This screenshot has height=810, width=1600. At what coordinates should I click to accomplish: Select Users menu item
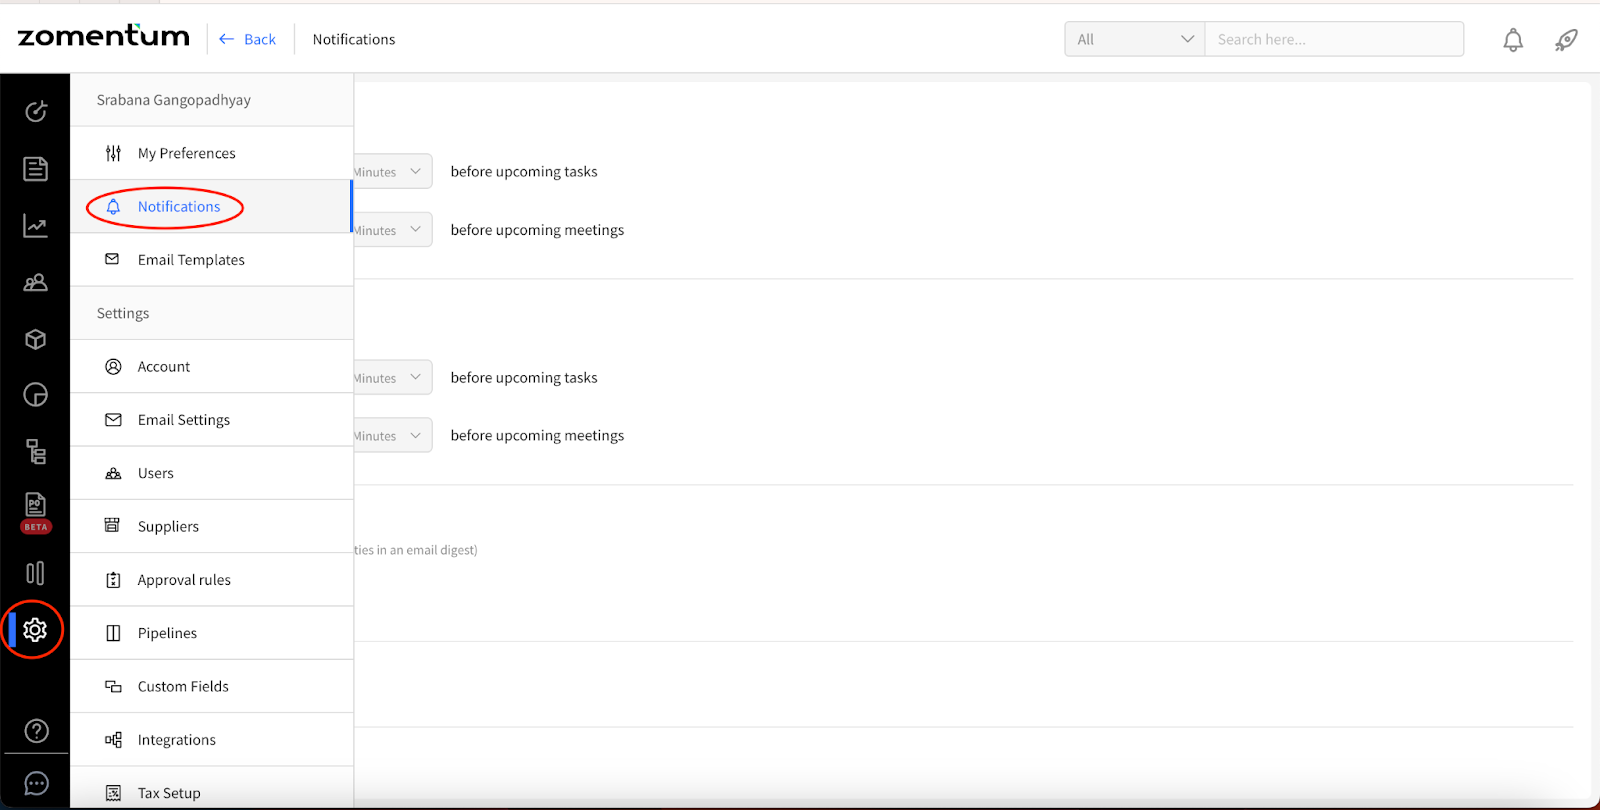212,473
